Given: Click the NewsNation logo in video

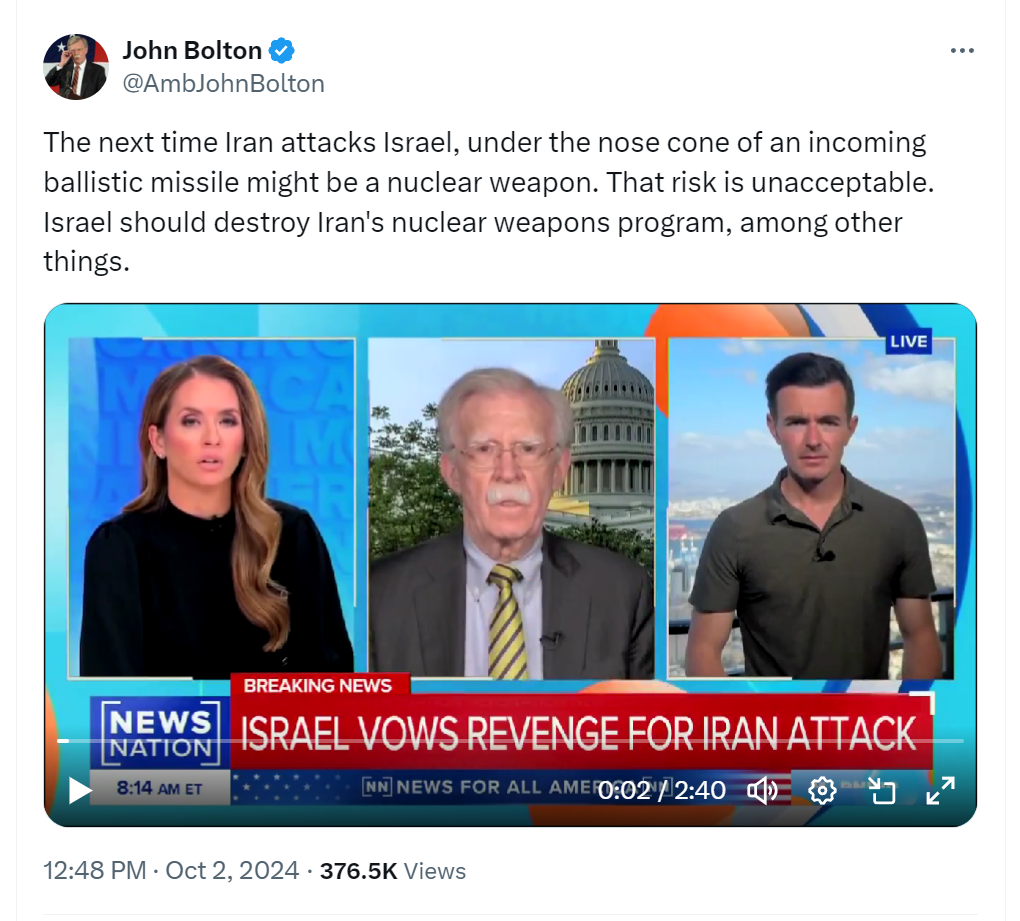Looking at the screenshot, I should tap(161, 733).
